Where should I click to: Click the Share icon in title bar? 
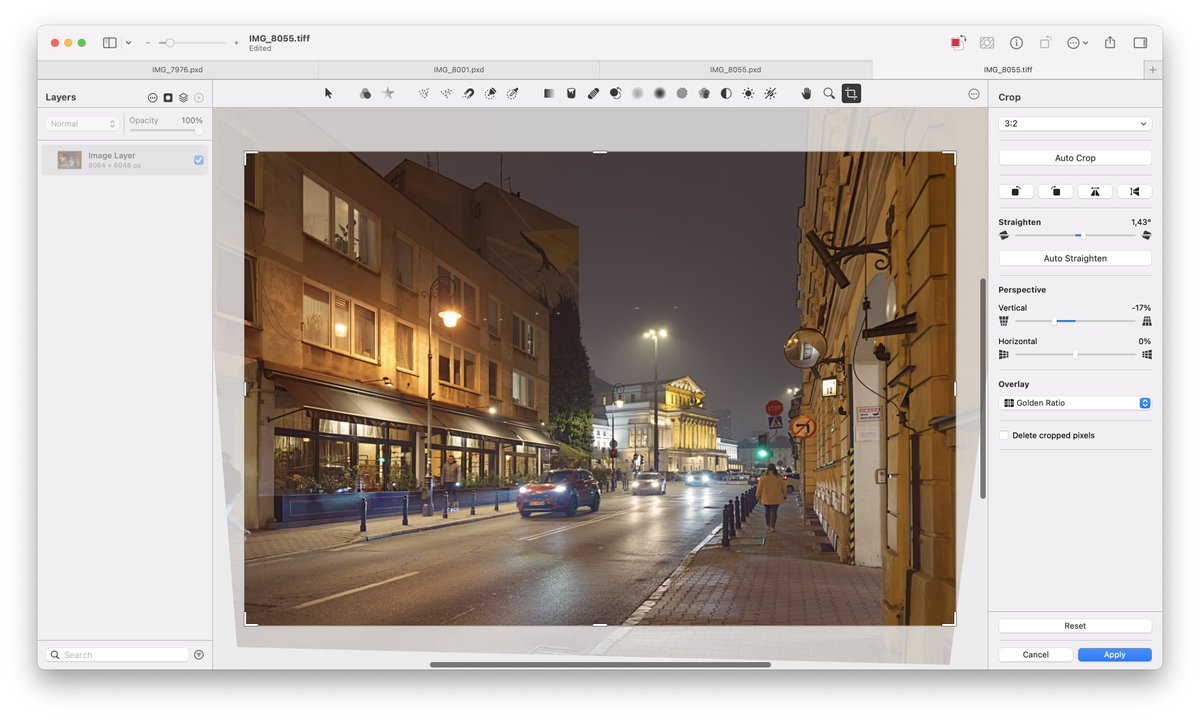[1110, 43]
